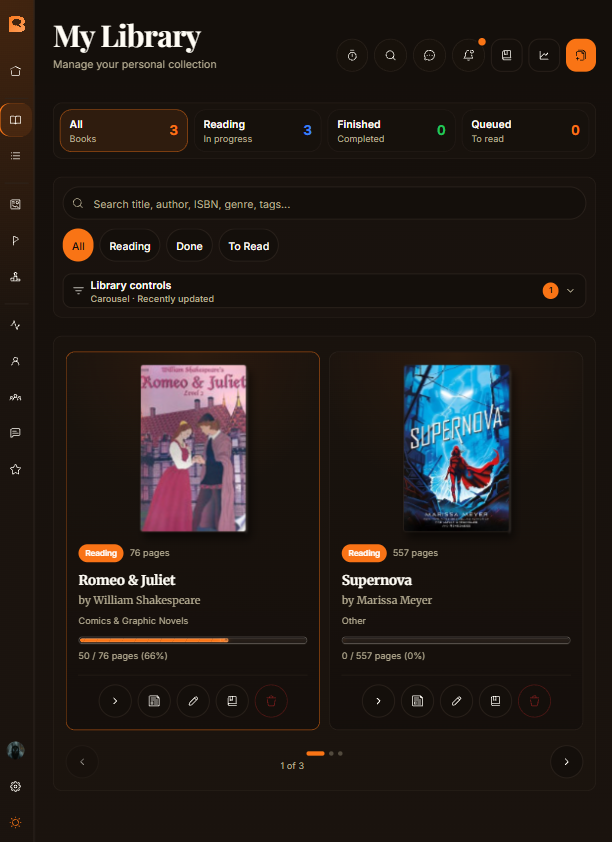Viewport: 612px width, 842px height.
Task: Delete Romeo & Juliet with trash icon
Action: [271, 701]
